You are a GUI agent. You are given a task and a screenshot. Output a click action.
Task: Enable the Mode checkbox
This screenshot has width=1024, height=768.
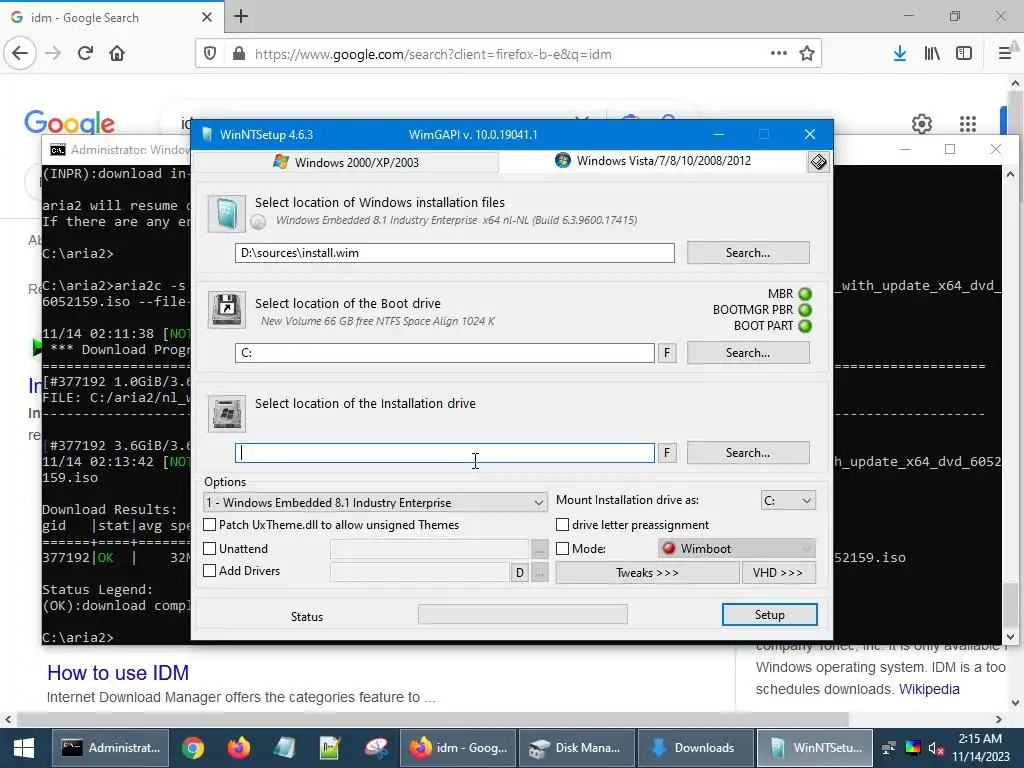562,549
